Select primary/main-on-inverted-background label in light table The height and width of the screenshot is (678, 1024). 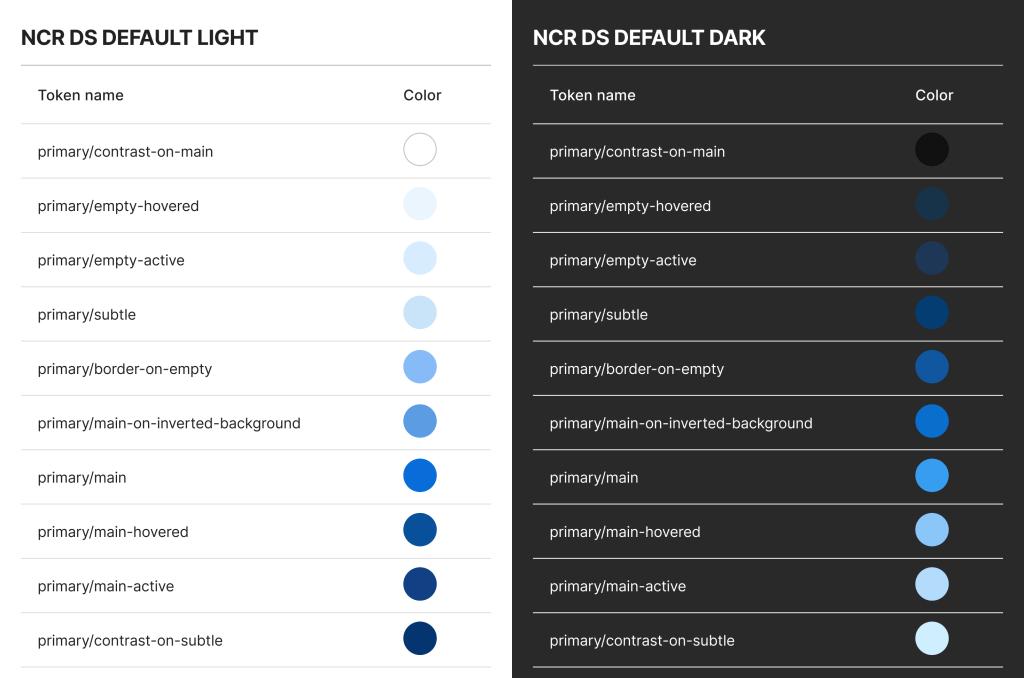169,423
